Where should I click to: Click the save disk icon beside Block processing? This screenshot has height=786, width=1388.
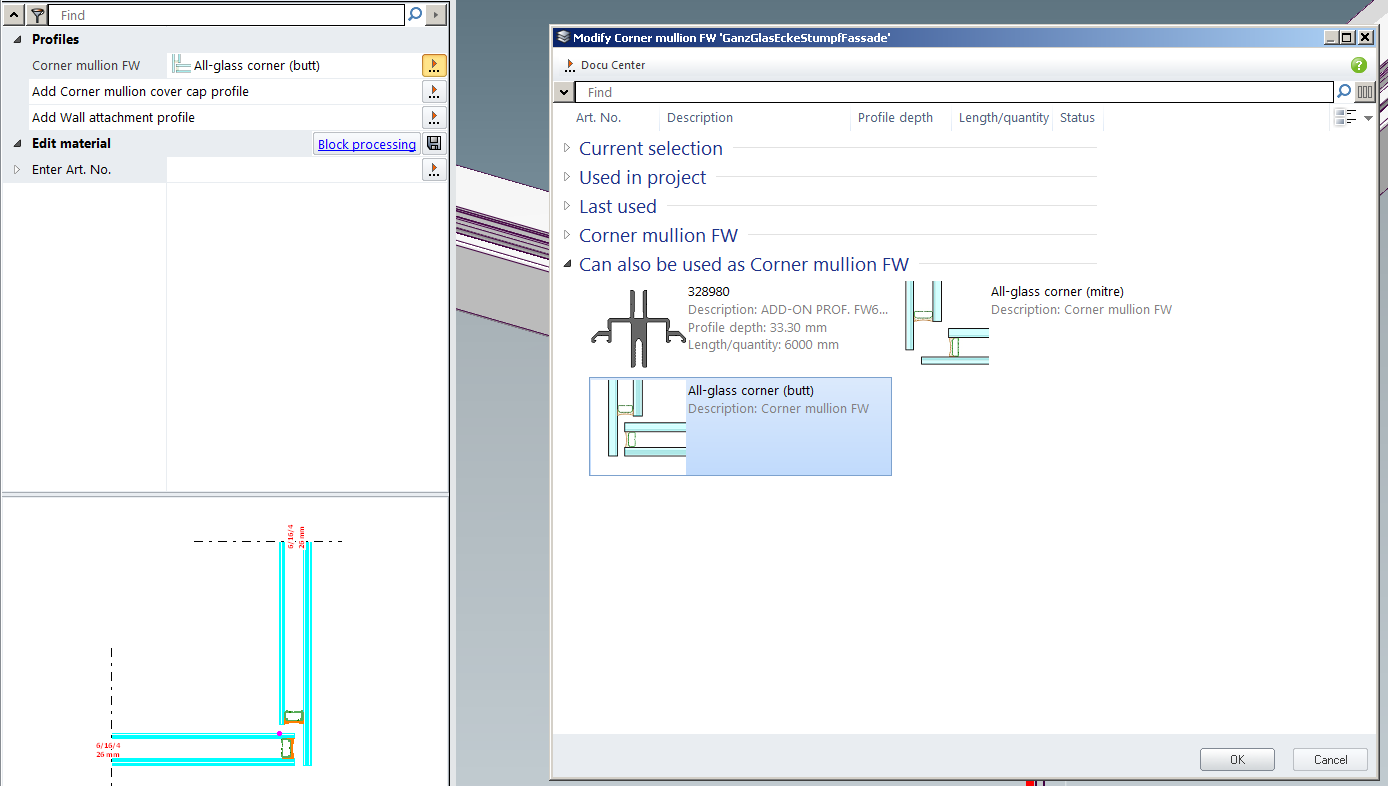tap(434, 144)
